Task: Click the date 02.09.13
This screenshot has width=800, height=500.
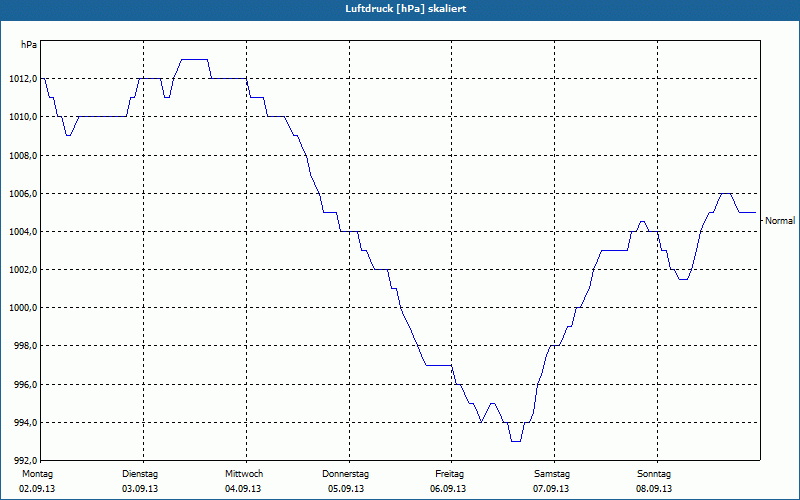Action: [37, 489]
